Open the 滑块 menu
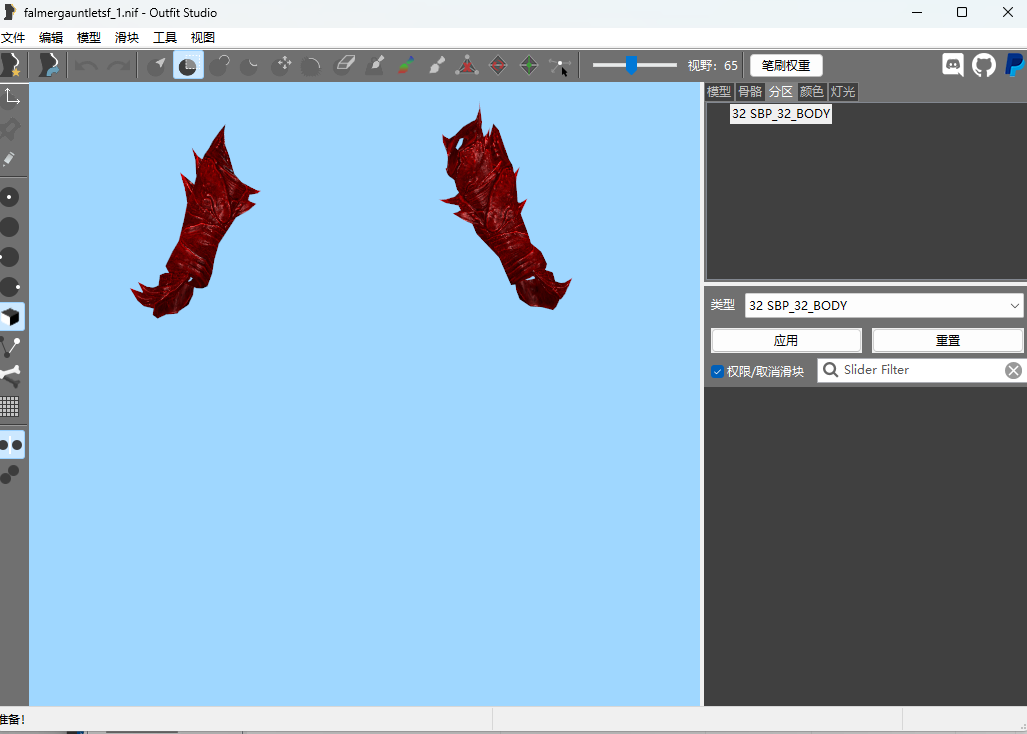 coord(126,37)
